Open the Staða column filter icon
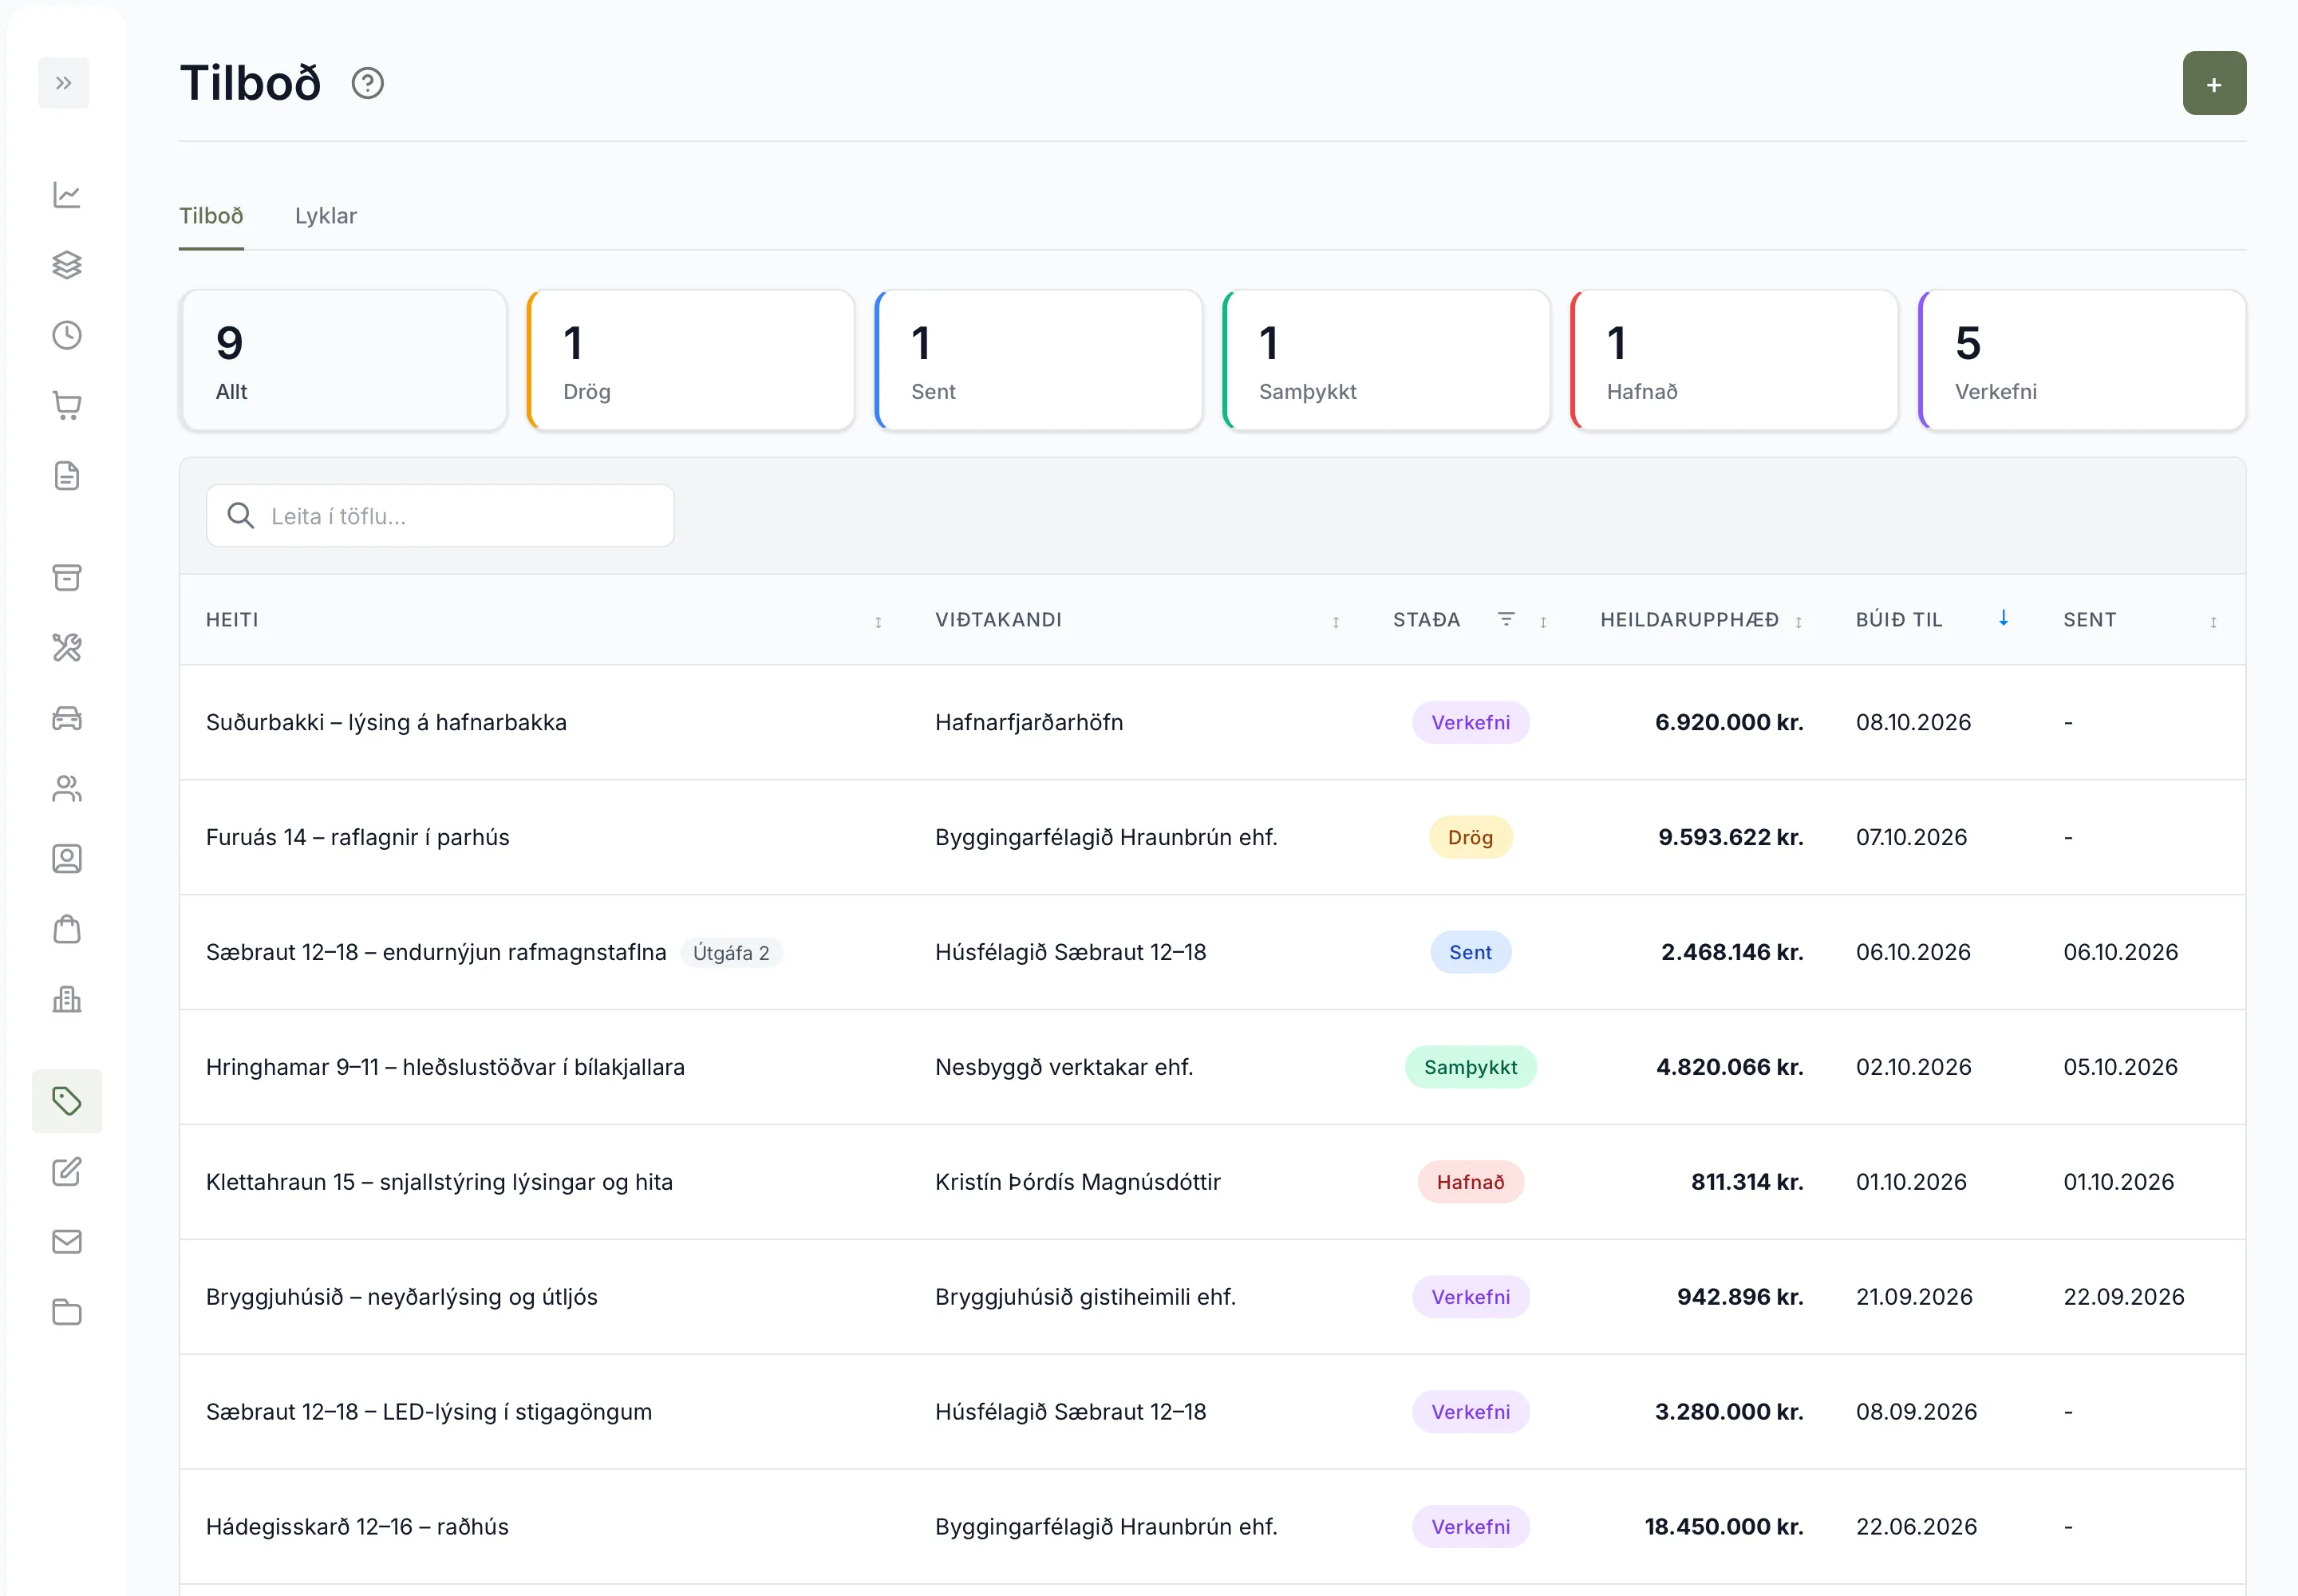The width and height of the screenshot is (2298, 1596). pos(1506,619)
